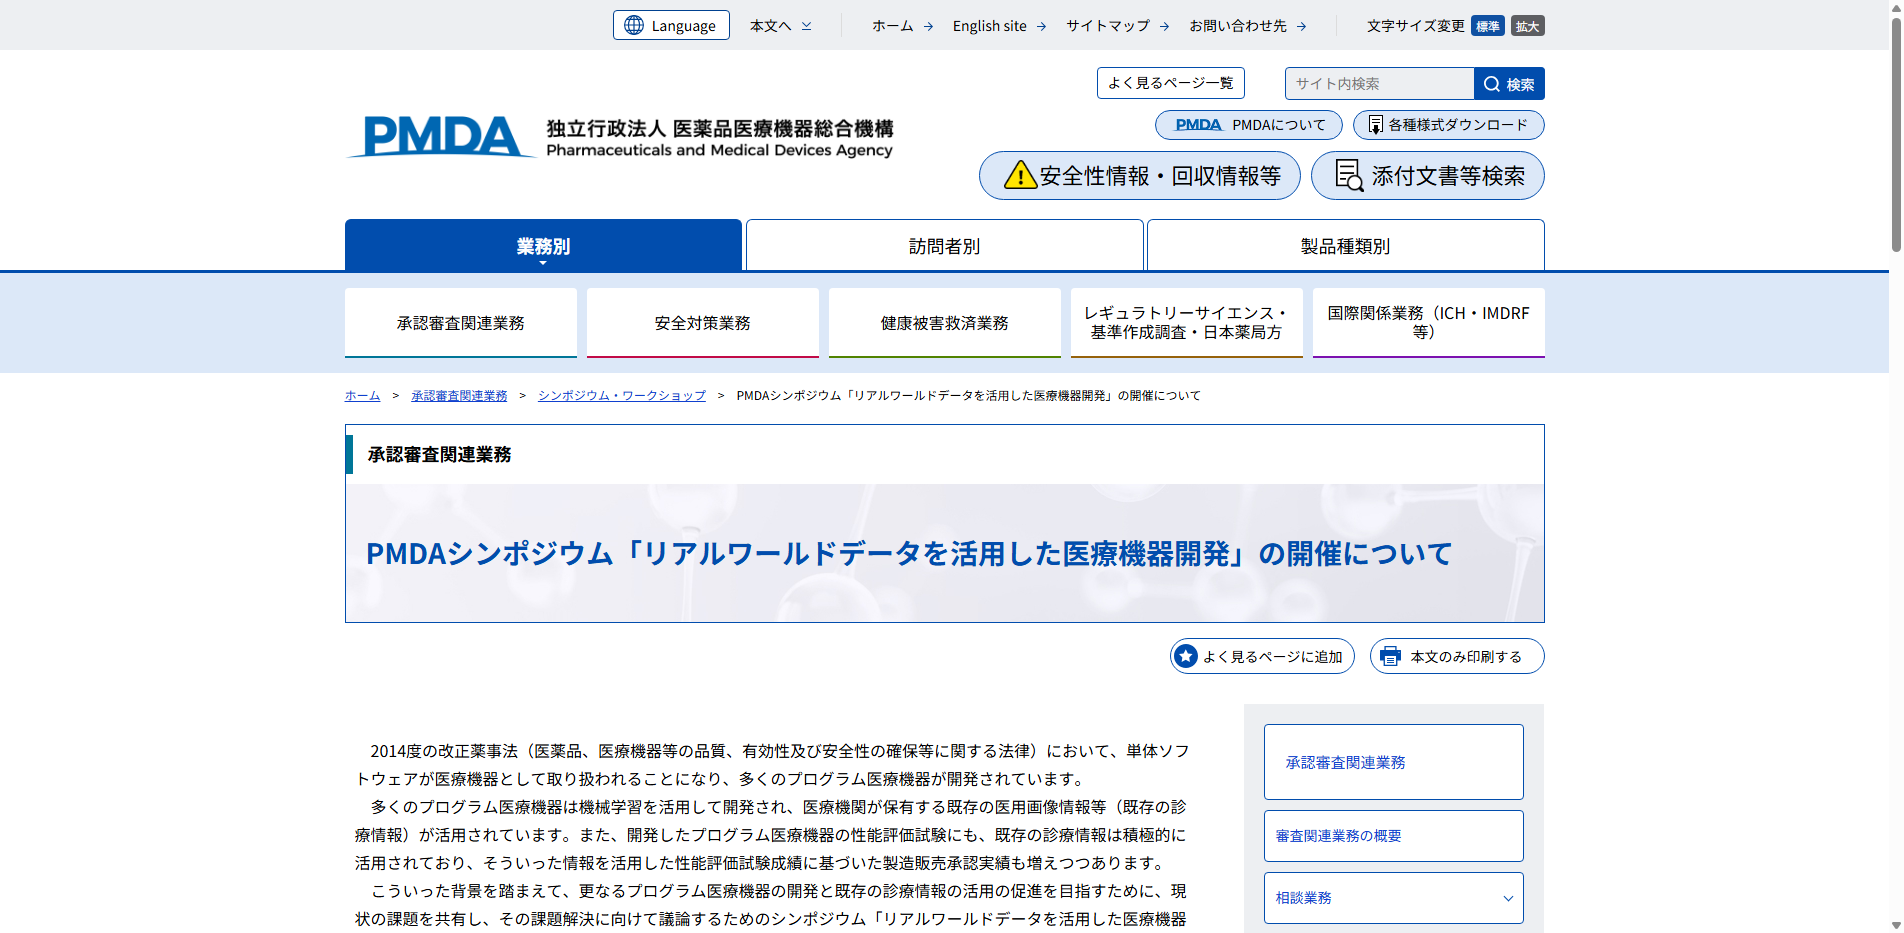Open 添付文書等検索 via its document-search icon
Screen dimensions: 1904x933
click(1347, 175)
